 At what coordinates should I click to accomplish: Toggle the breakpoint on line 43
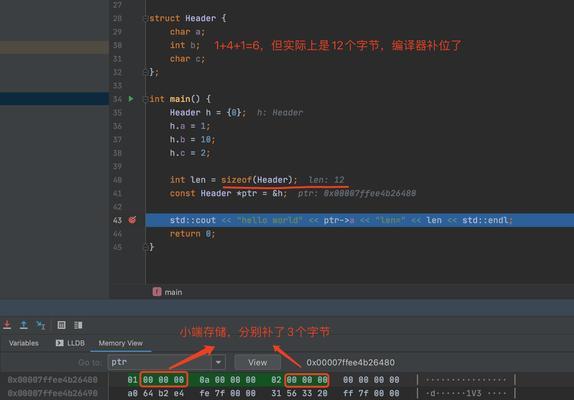coord(132,220)
